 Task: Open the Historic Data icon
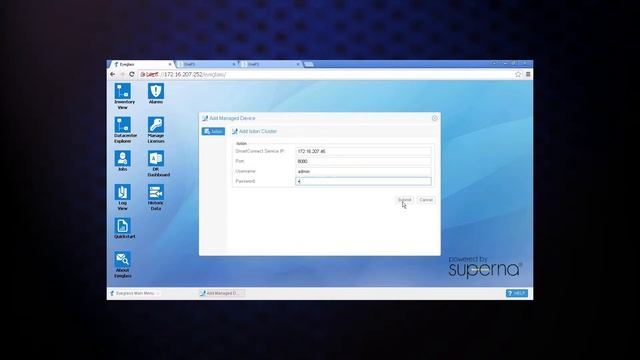tap(156, 192)
